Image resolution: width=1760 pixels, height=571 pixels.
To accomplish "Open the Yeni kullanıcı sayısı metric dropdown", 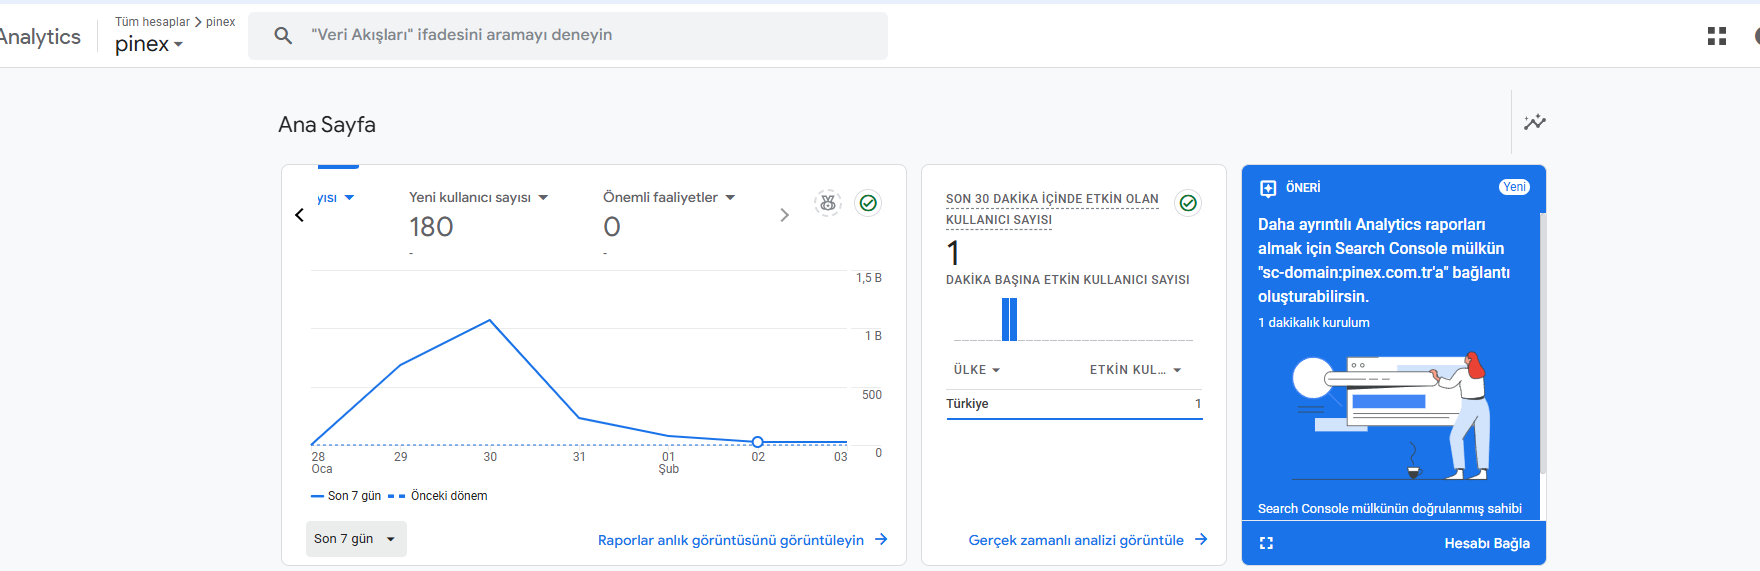I will (479, 197).
